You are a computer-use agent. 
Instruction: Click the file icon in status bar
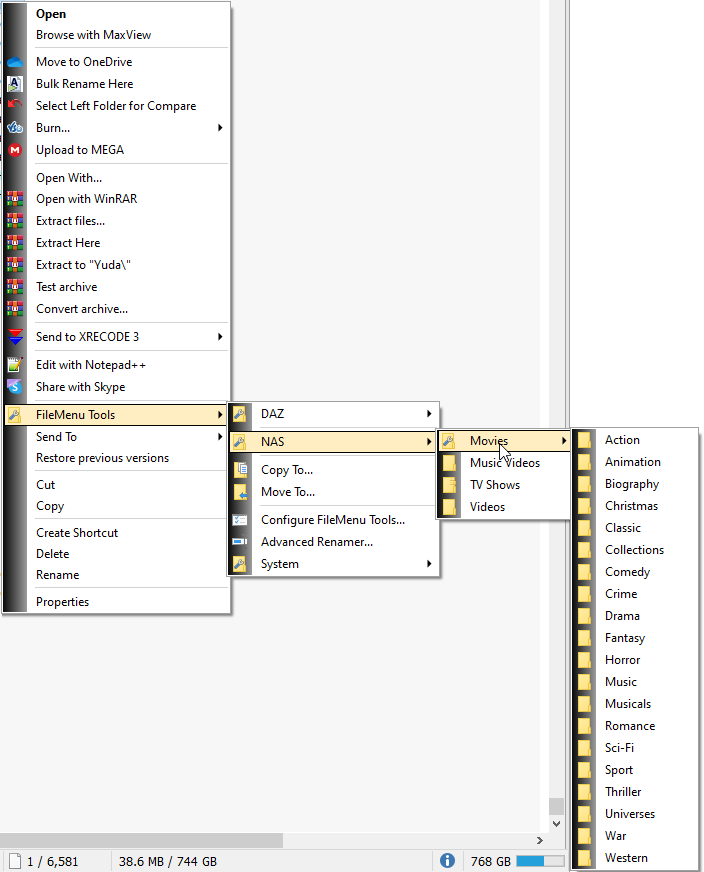(15, 861)
